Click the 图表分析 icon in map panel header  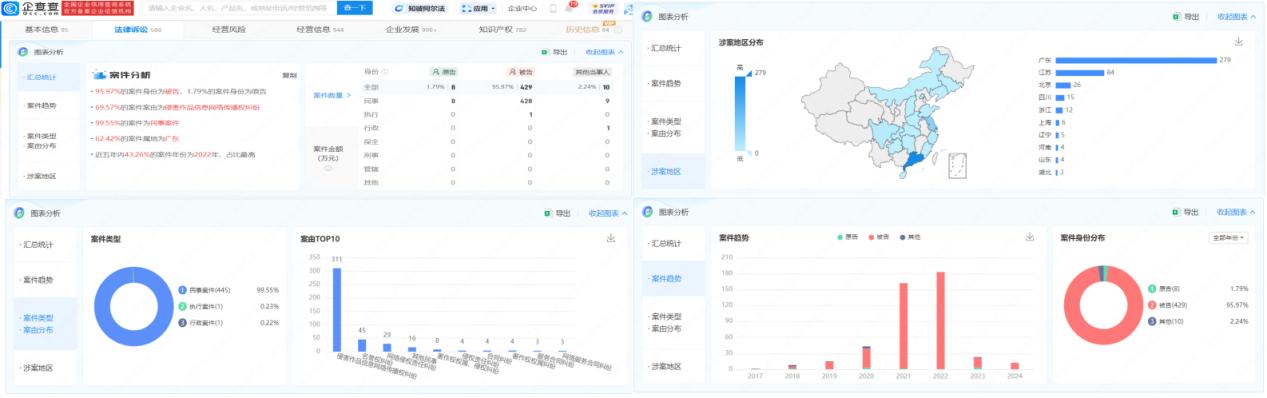pyautogui.click(x=648, y=17)
